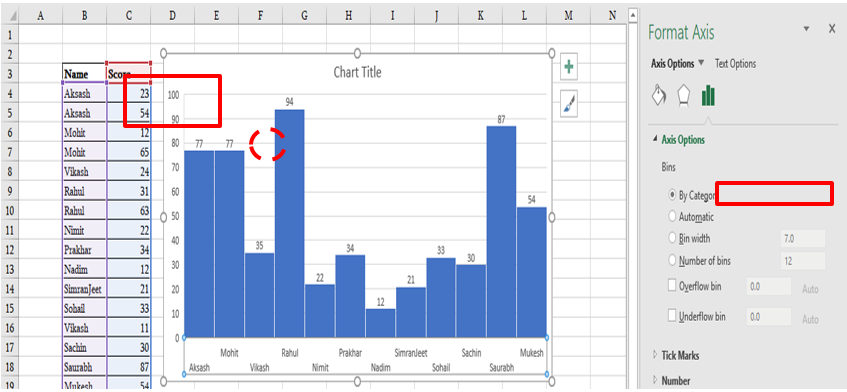Select the Effects pentagon icon

pos(684,96)
